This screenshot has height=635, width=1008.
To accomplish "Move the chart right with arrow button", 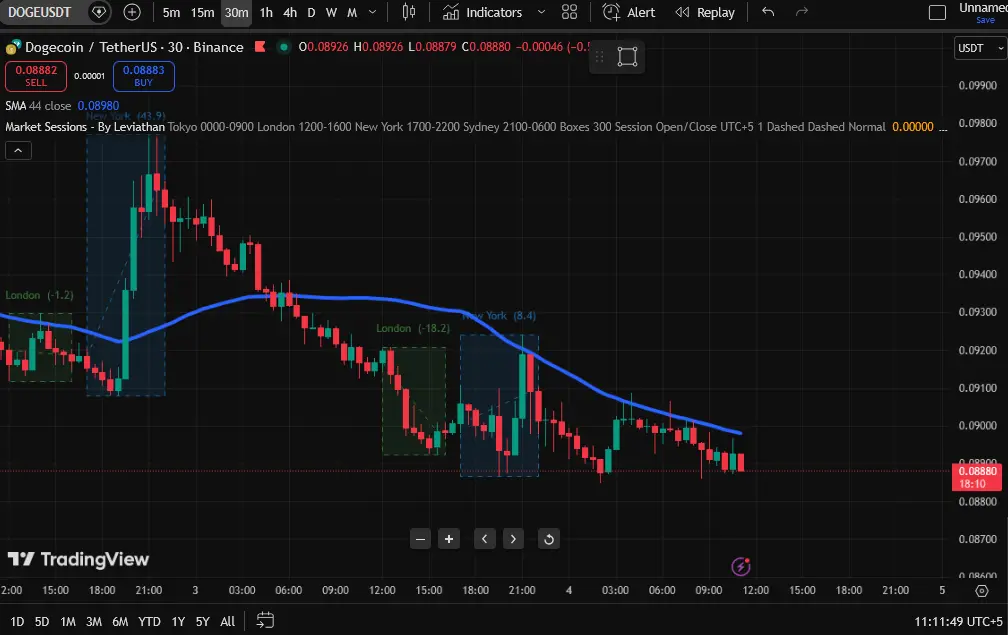I will click(513, 539).
